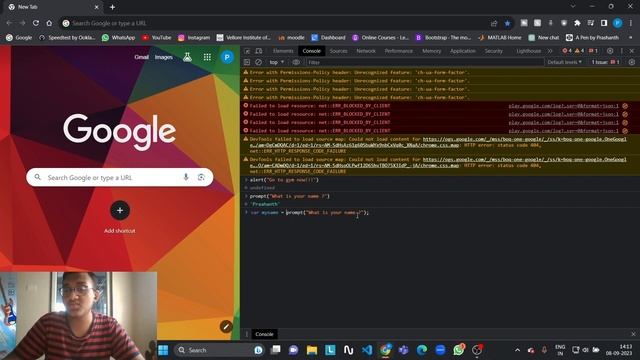Toggle the console sidebar
Screen dimensions: 640x360
click(x=247, y=62)
